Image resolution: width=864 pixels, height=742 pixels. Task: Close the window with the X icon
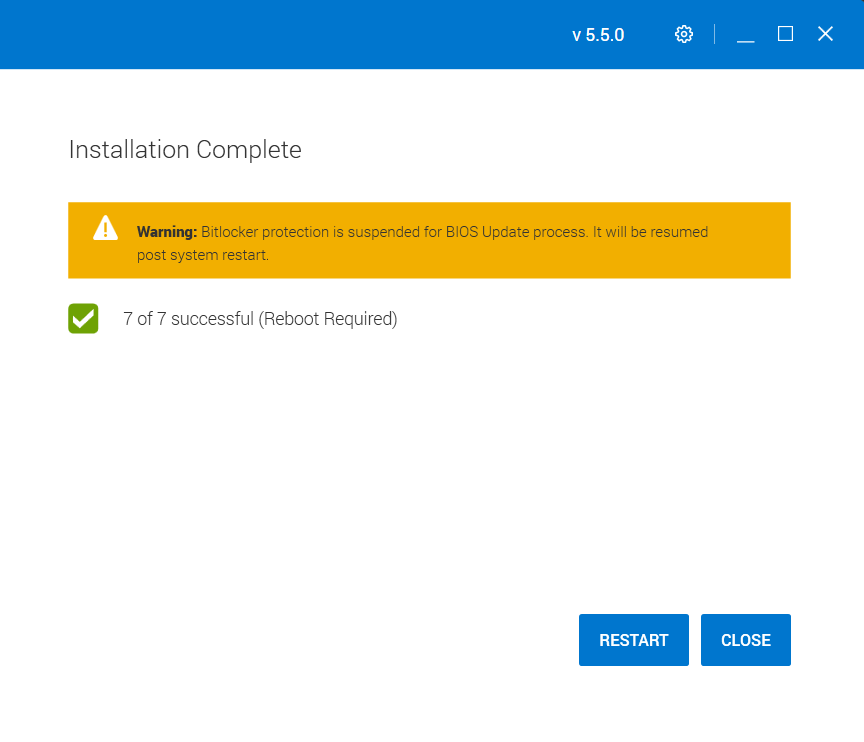pyautogui.click(x=825, y=34)
